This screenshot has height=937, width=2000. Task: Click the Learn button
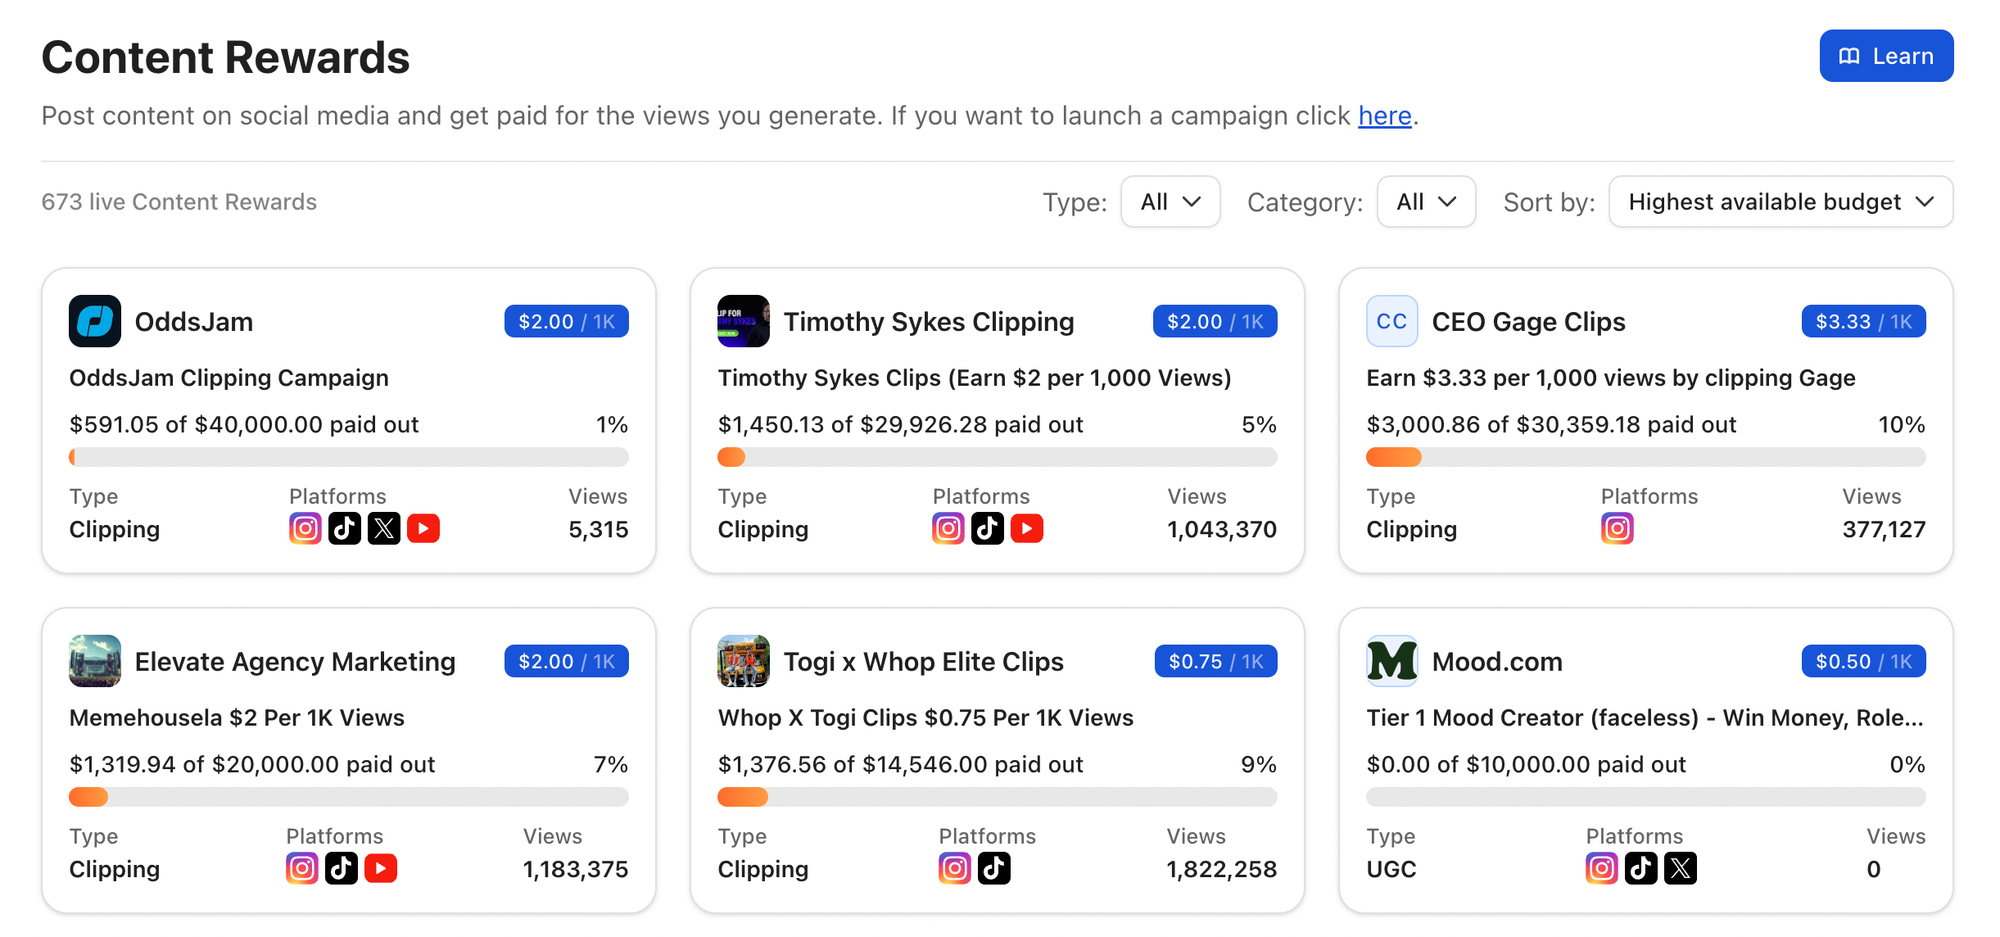[x=1886, y=56]
